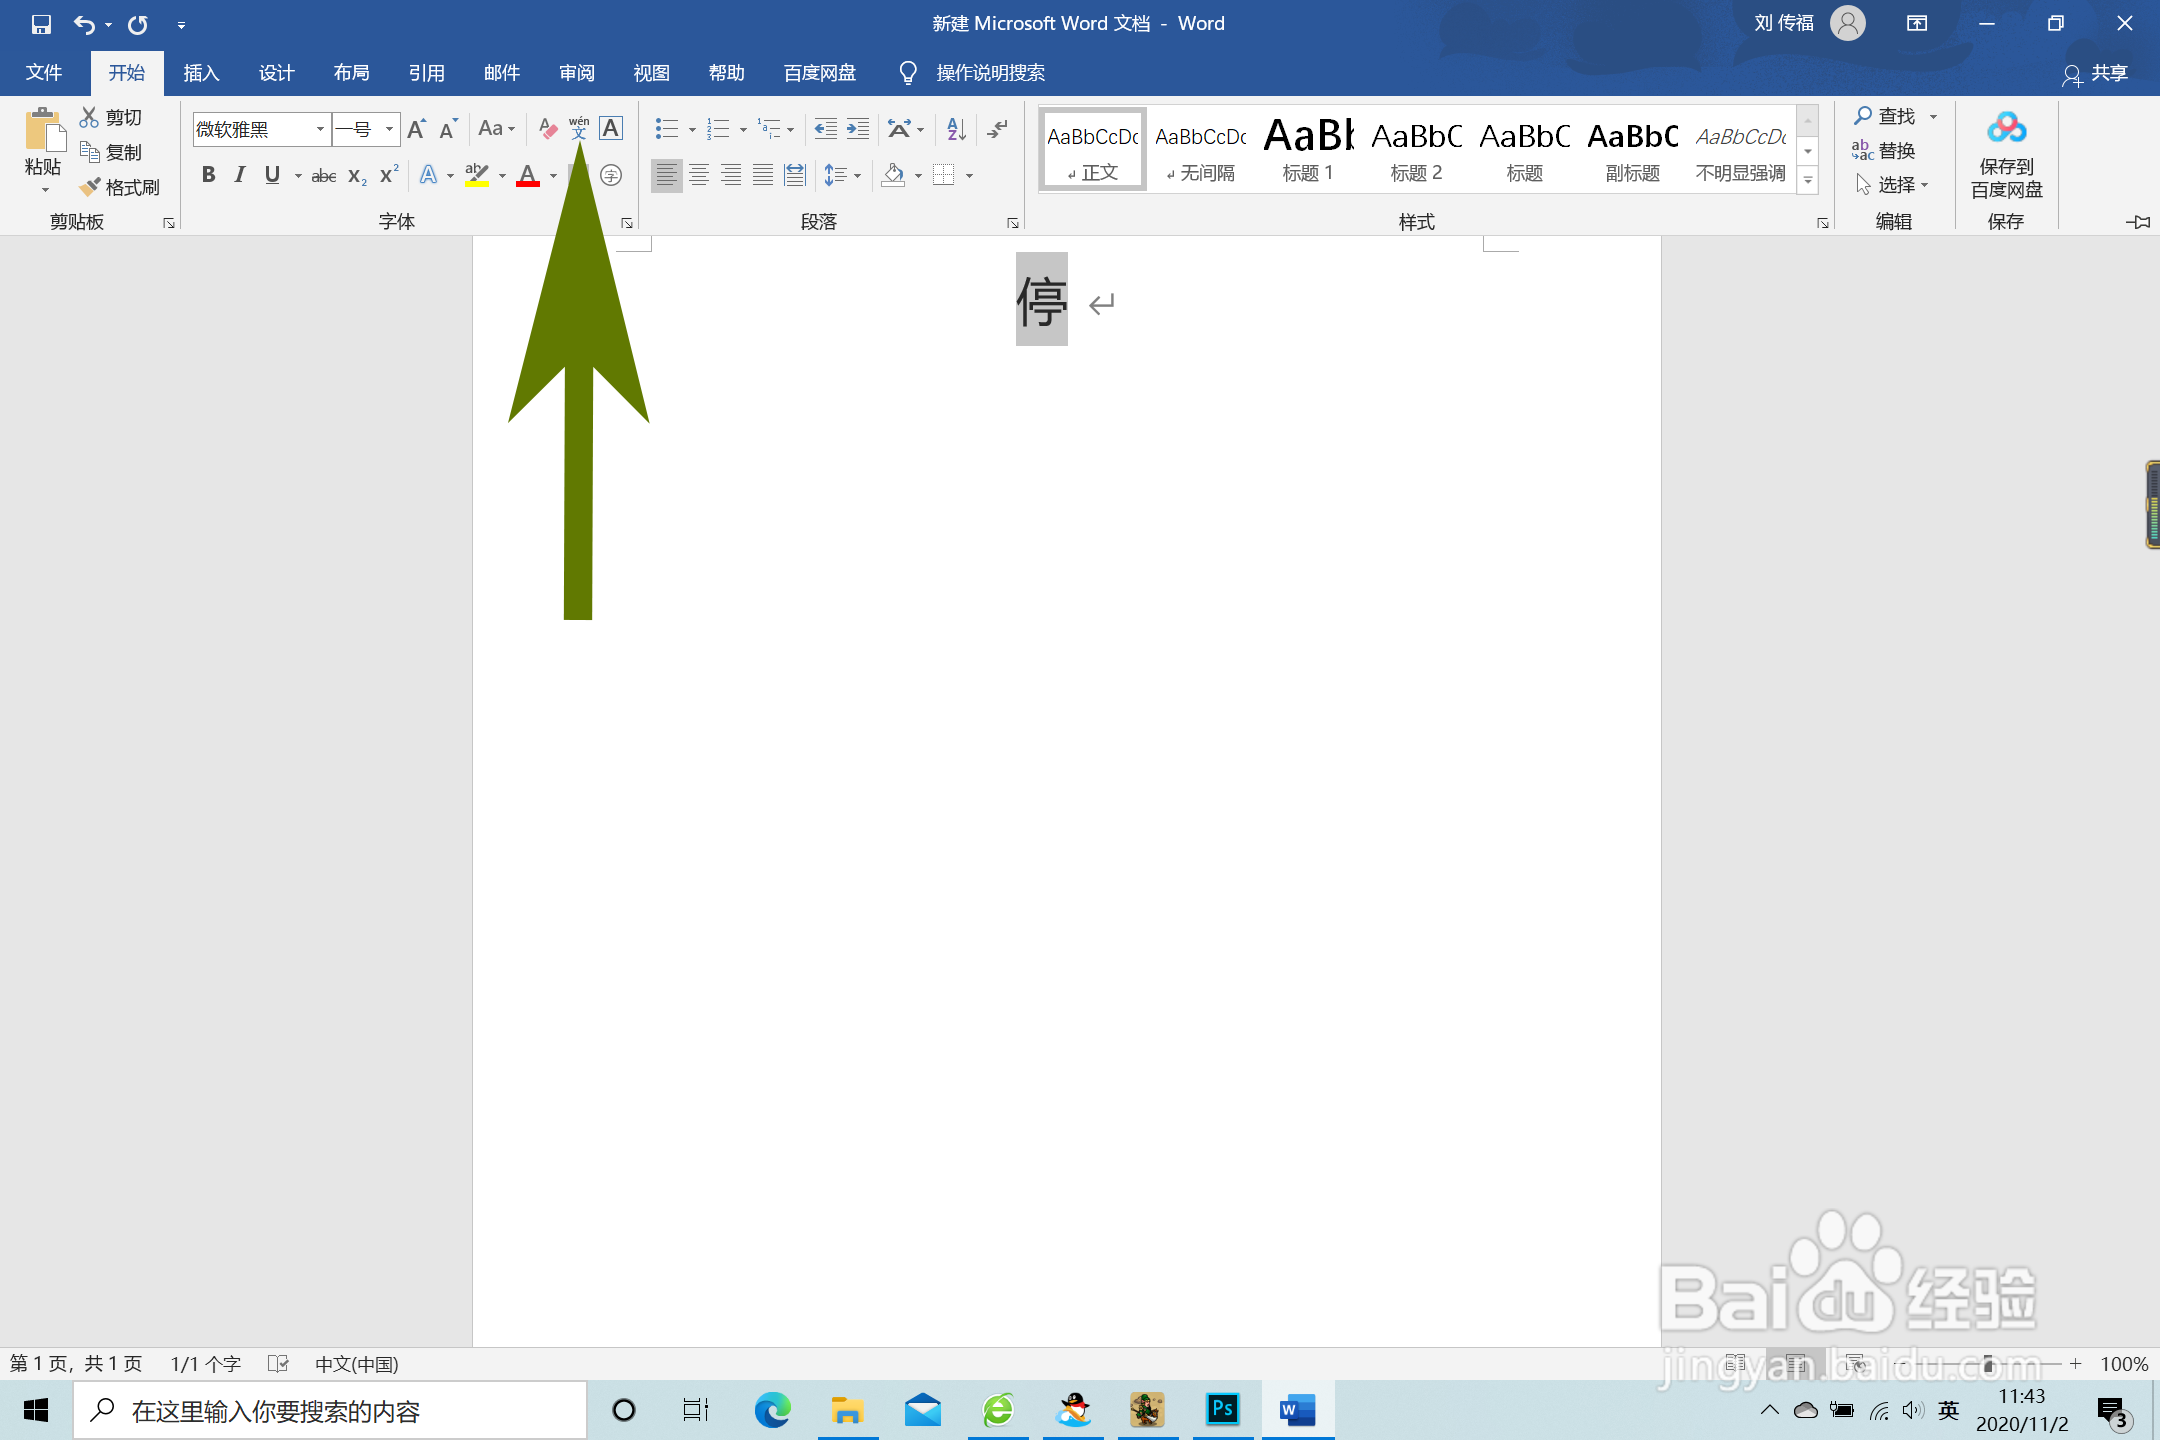Viewport: 2160px width, 1440px height.
Task: Click the user account avatar
Action: 1848,23
